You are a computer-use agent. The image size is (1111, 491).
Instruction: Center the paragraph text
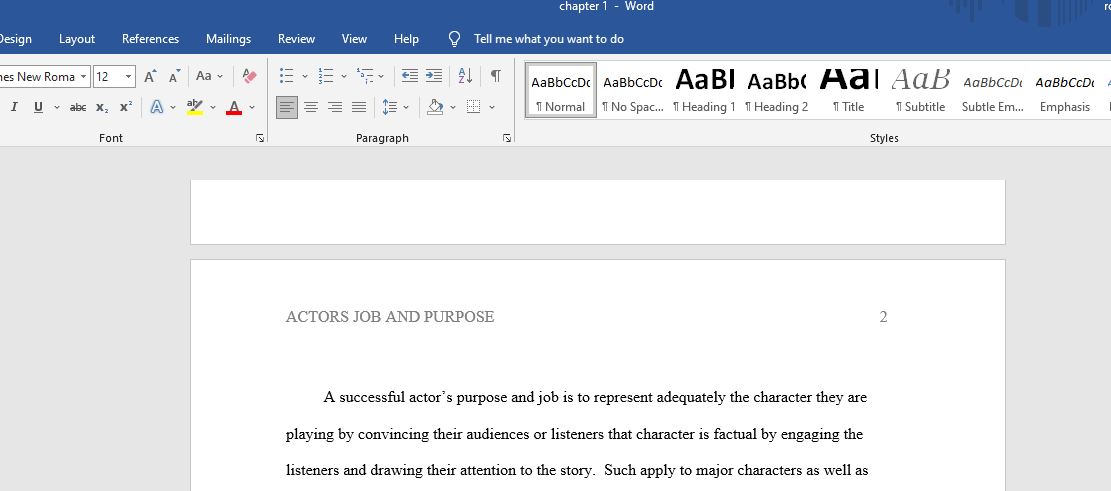click(x=311, y=107)
